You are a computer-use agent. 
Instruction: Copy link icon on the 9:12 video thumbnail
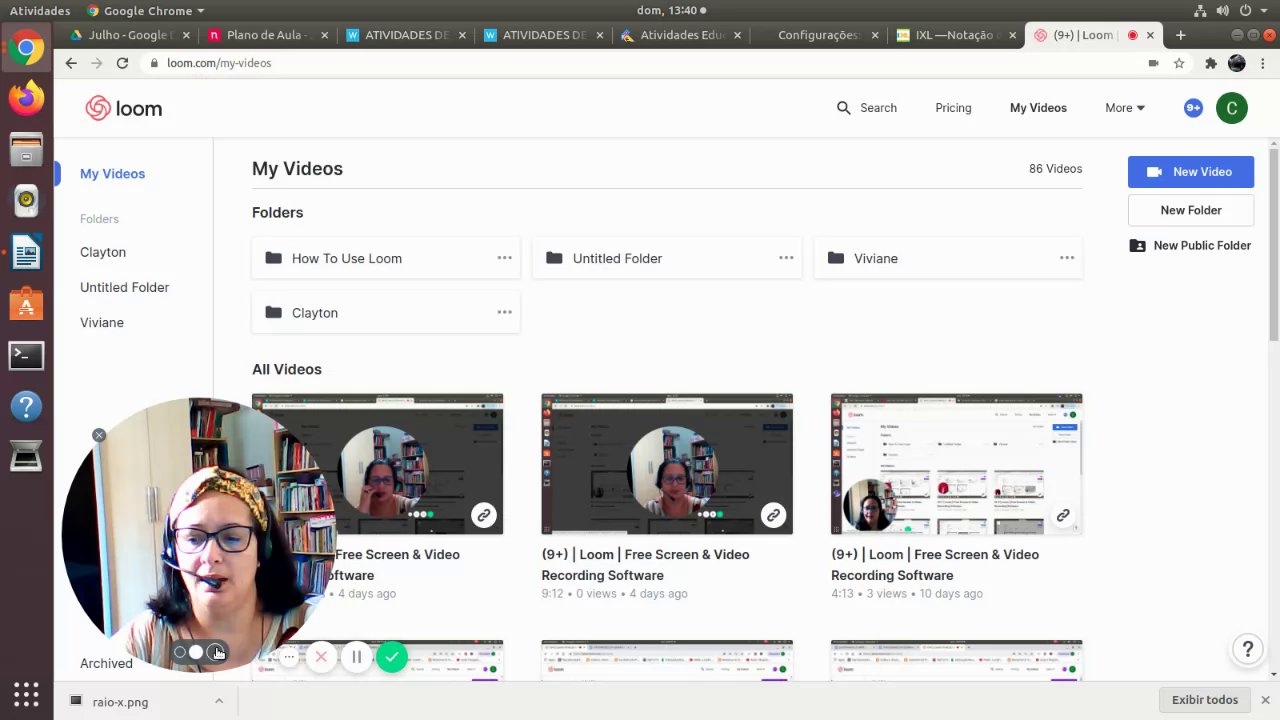(773, 515)
